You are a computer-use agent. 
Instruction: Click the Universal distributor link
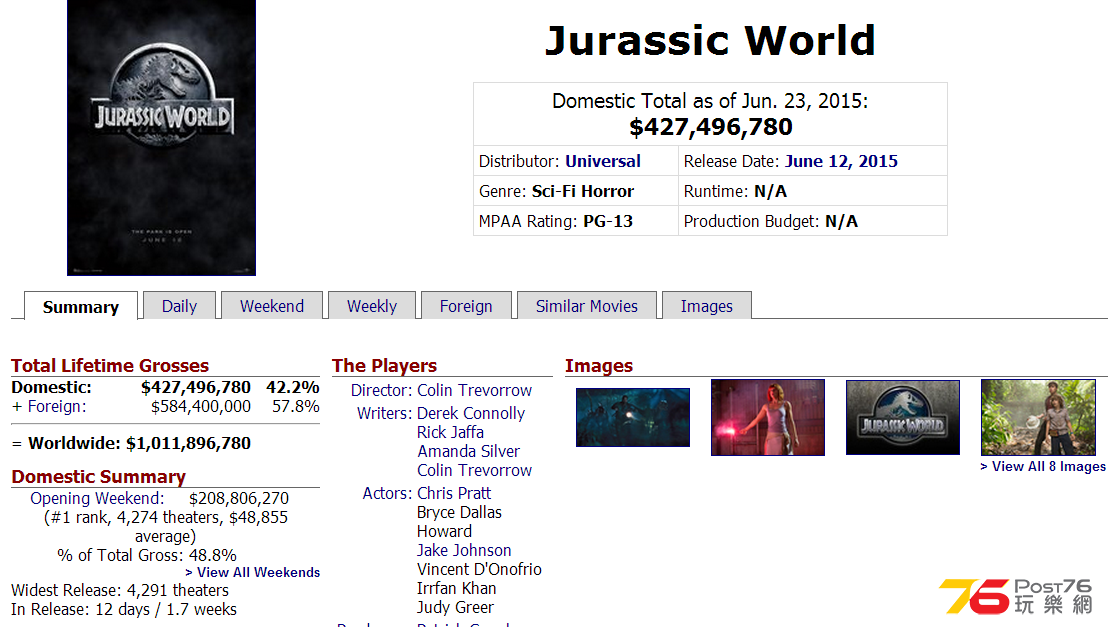pos(603,161)
